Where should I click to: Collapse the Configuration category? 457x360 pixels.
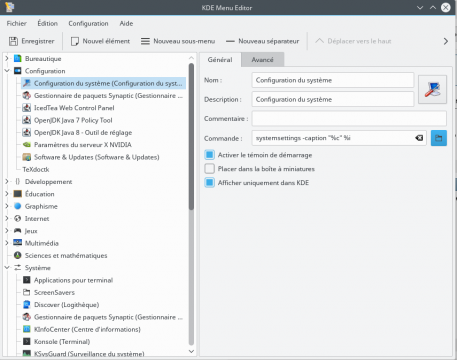7,71
